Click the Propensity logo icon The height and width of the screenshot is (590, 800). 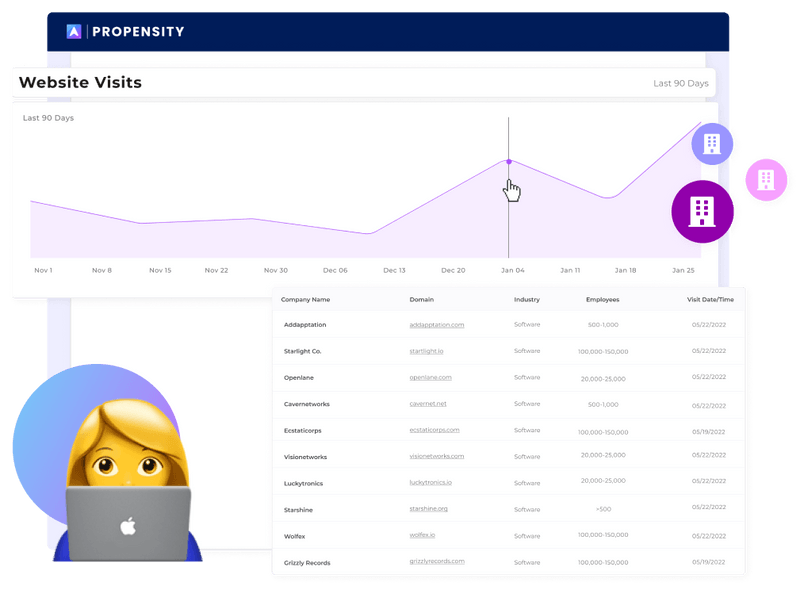(75, 31)
